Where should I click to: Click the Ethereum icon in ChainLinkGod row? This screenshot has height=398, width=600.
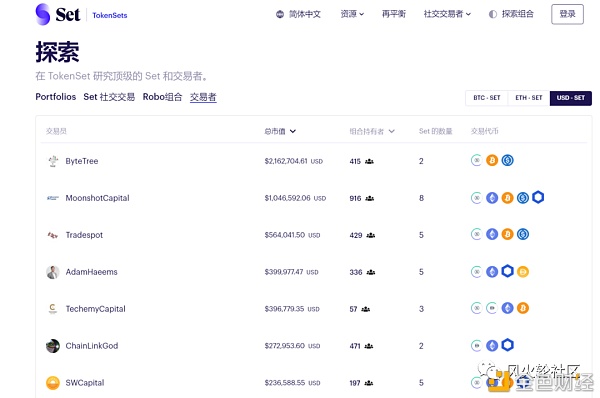click(x=492, y=346)
